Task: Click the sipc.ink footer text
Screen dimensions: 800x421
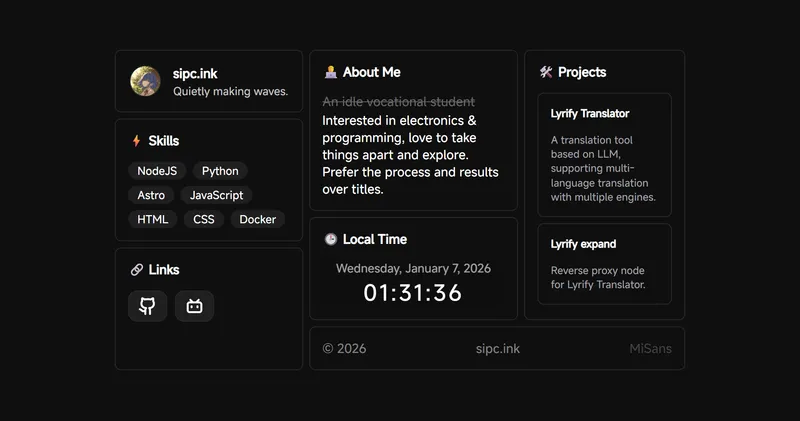Action: tap(497, 349)
